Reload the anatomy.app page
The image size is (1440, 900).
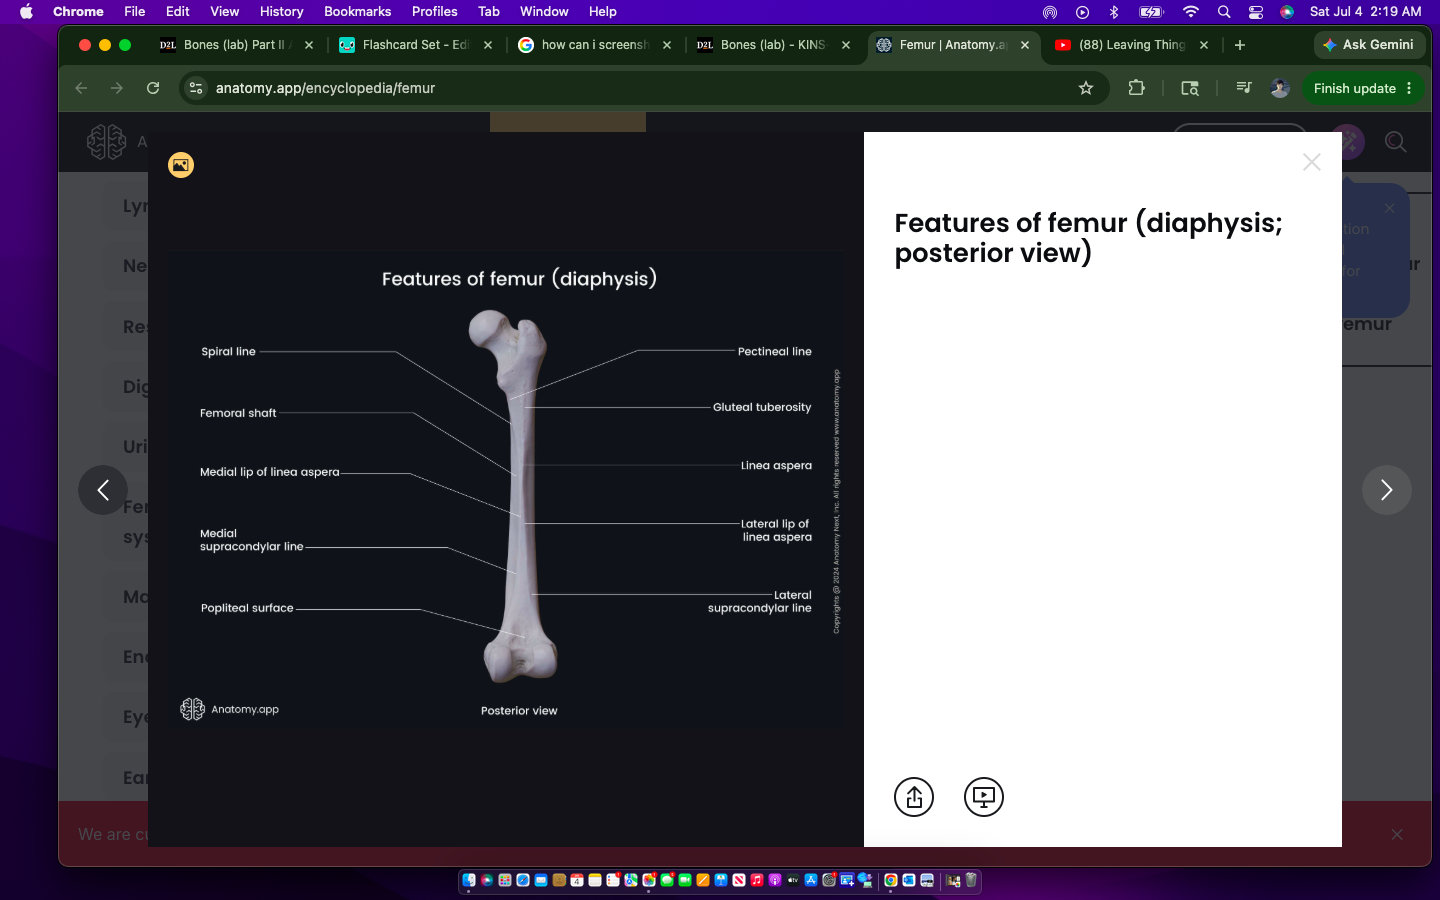coord(153,88)
